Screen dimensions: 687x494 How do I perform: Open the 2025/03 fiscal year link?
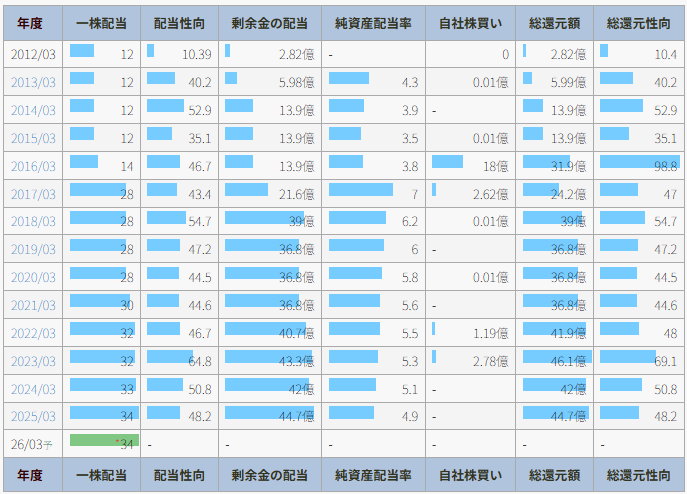33,416
